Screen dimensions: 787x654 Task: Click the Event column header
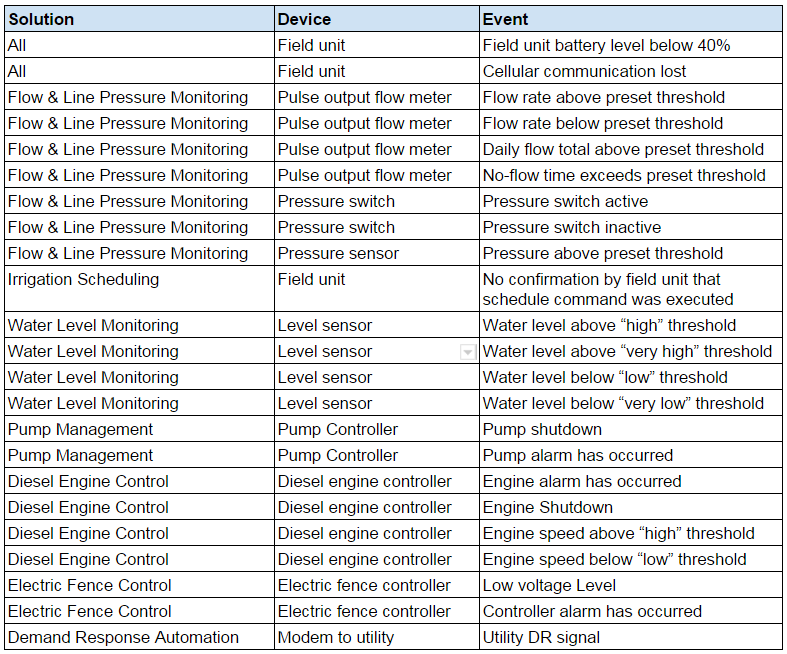(x=505, y=19)
